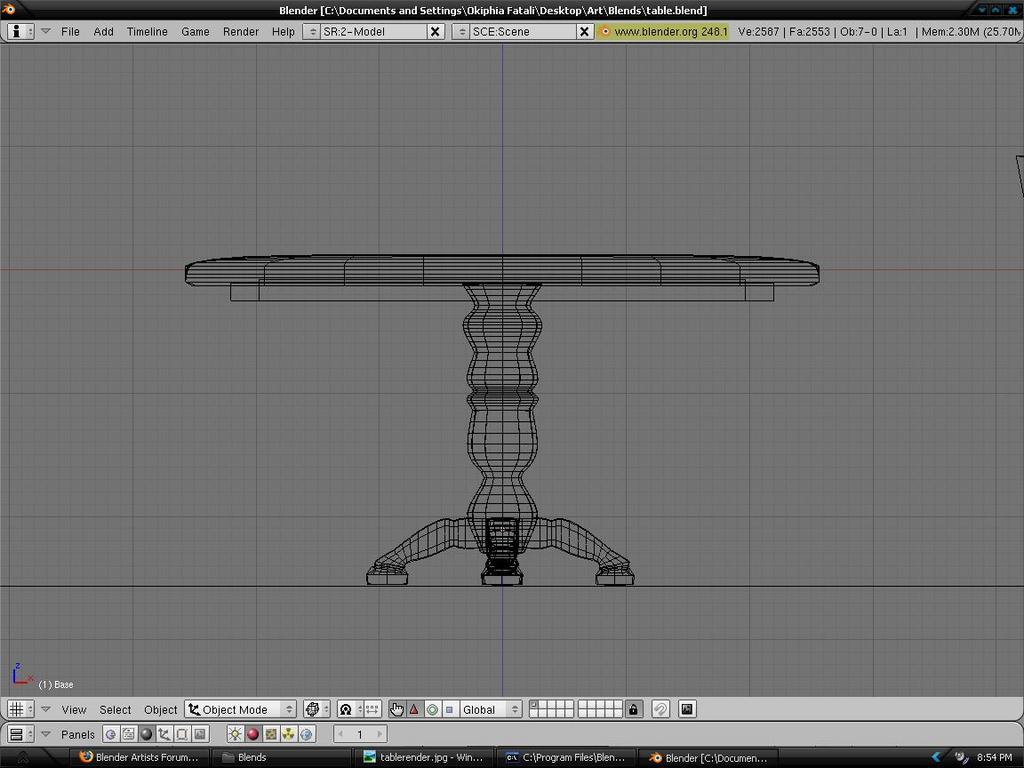This screenshot has width=1024, height=768.
Task: Open the Select menu in 3D header
Action: coord(115,710)
